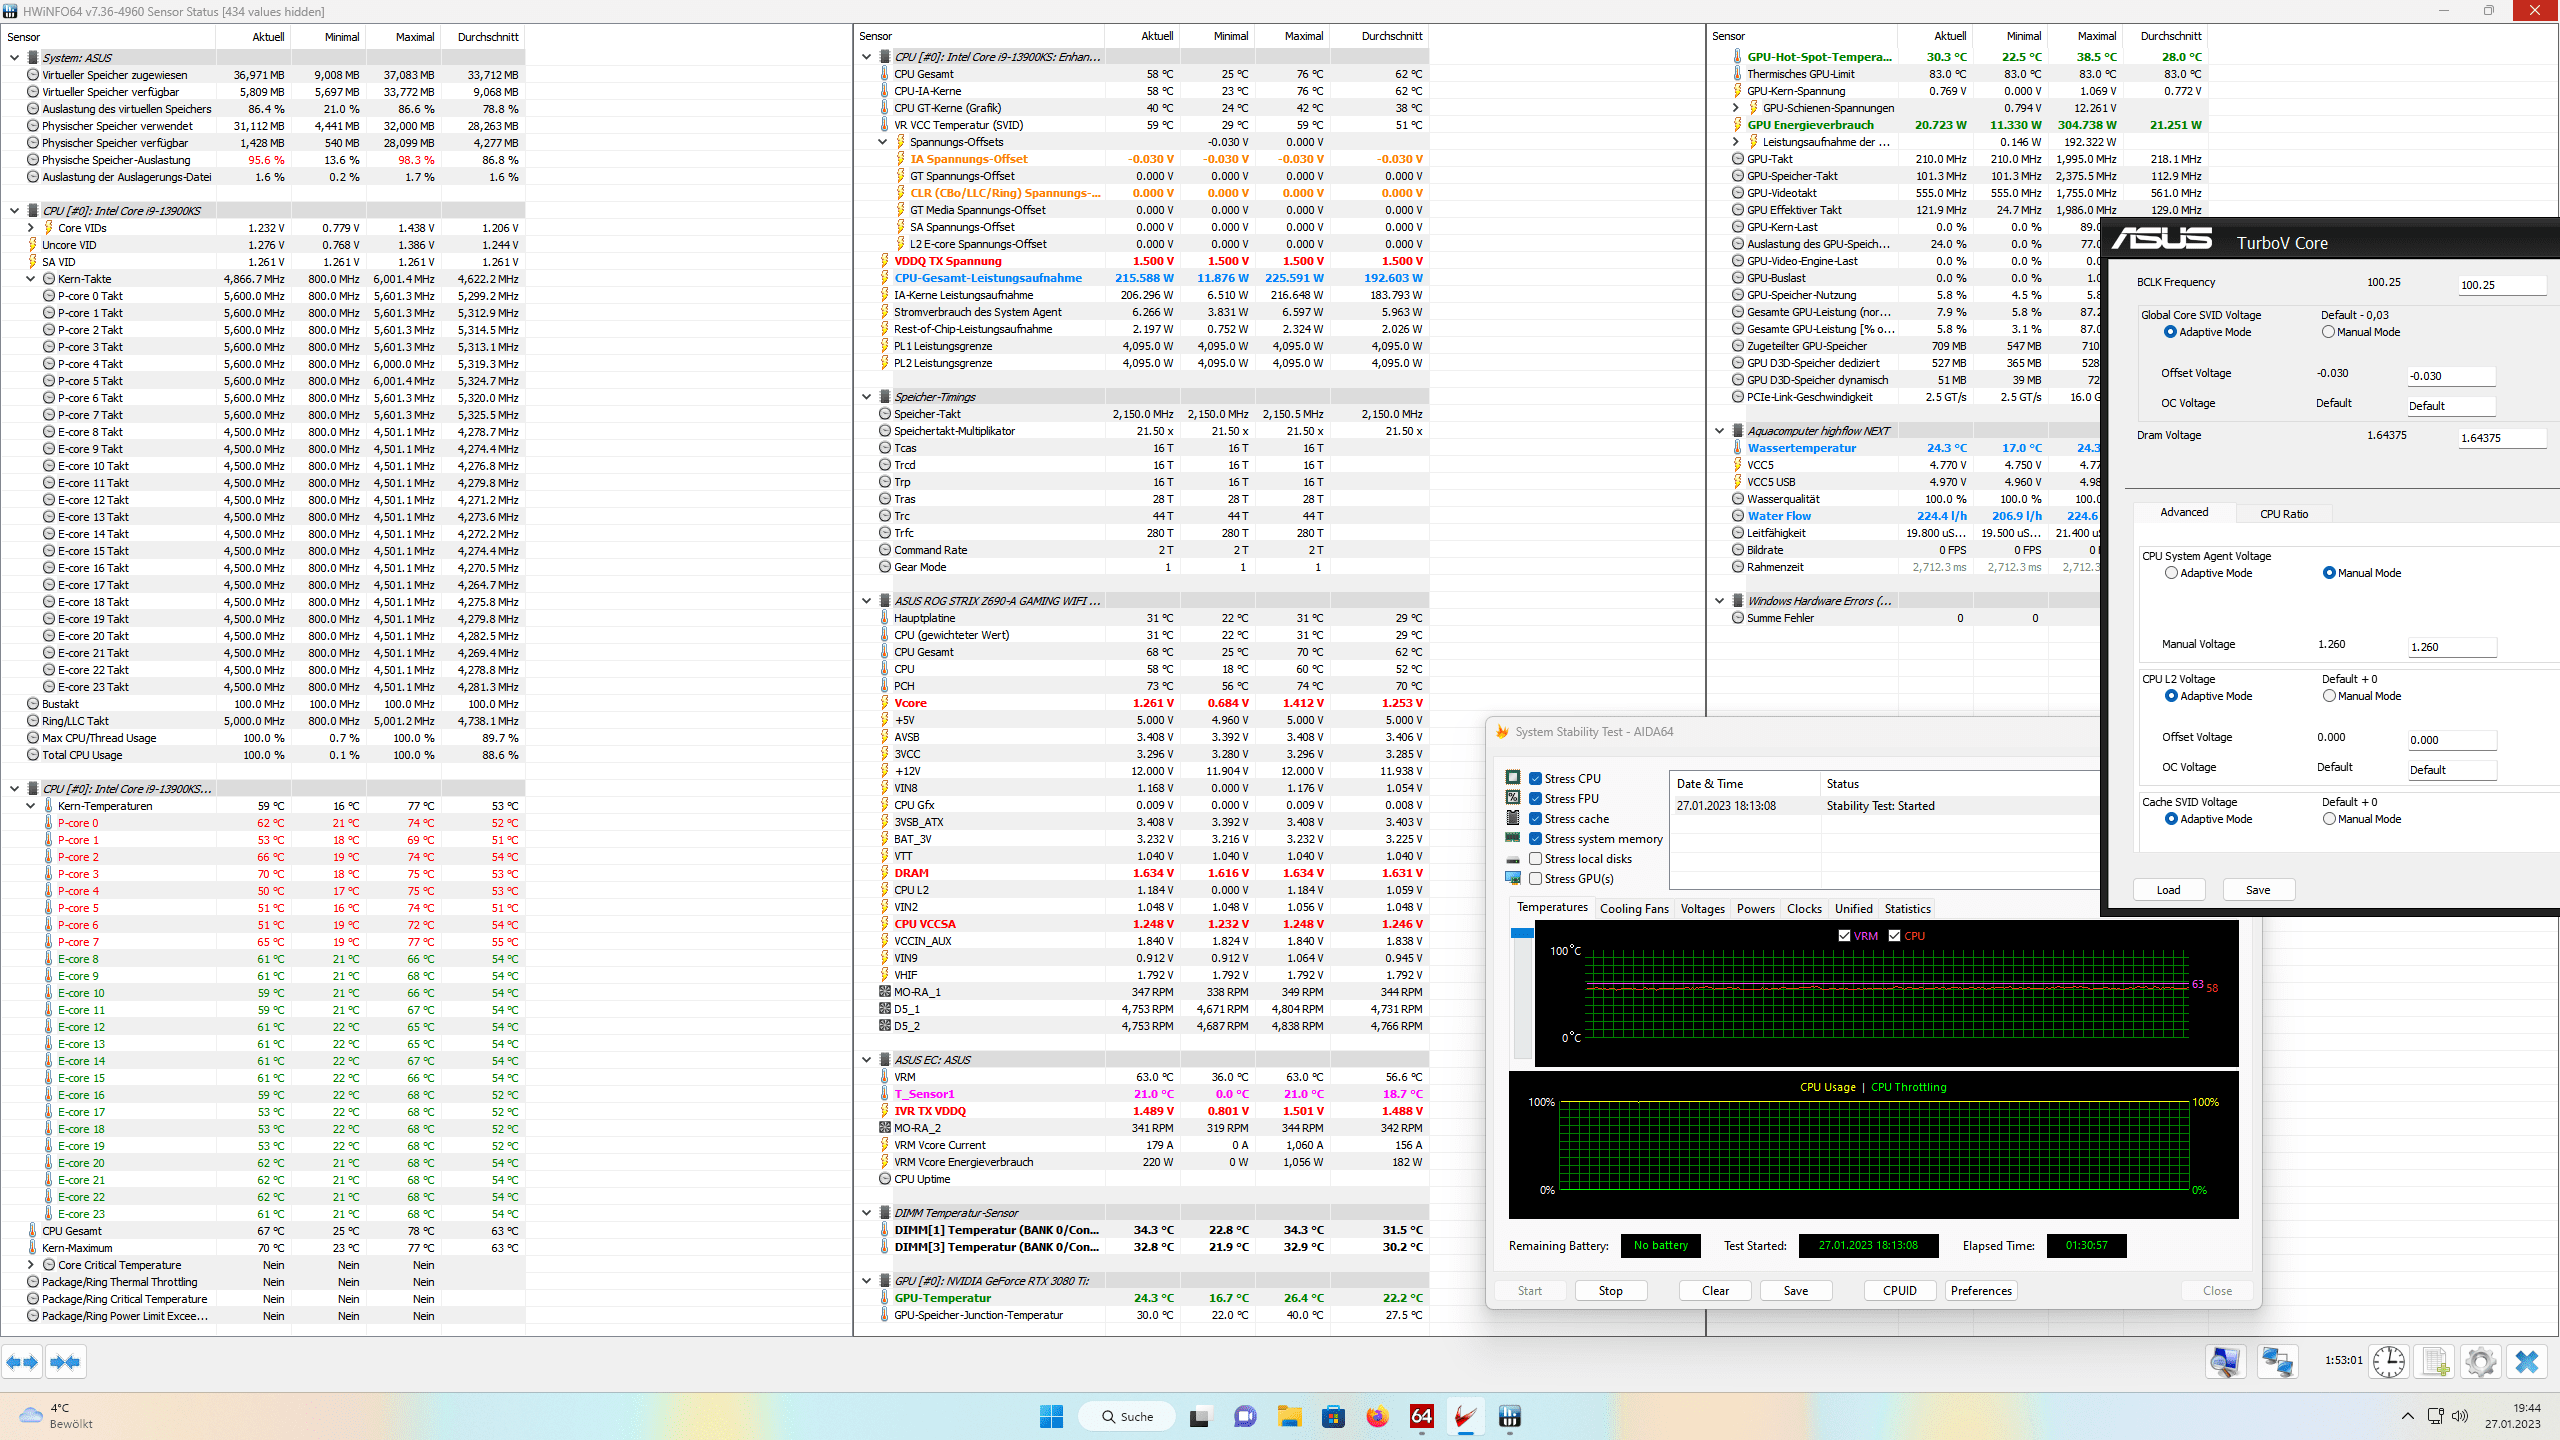Collapse the Aquacomputer highflow NEXT group
The width and height of the screenshot is (2560, 1440).
tap(1720, 431)
